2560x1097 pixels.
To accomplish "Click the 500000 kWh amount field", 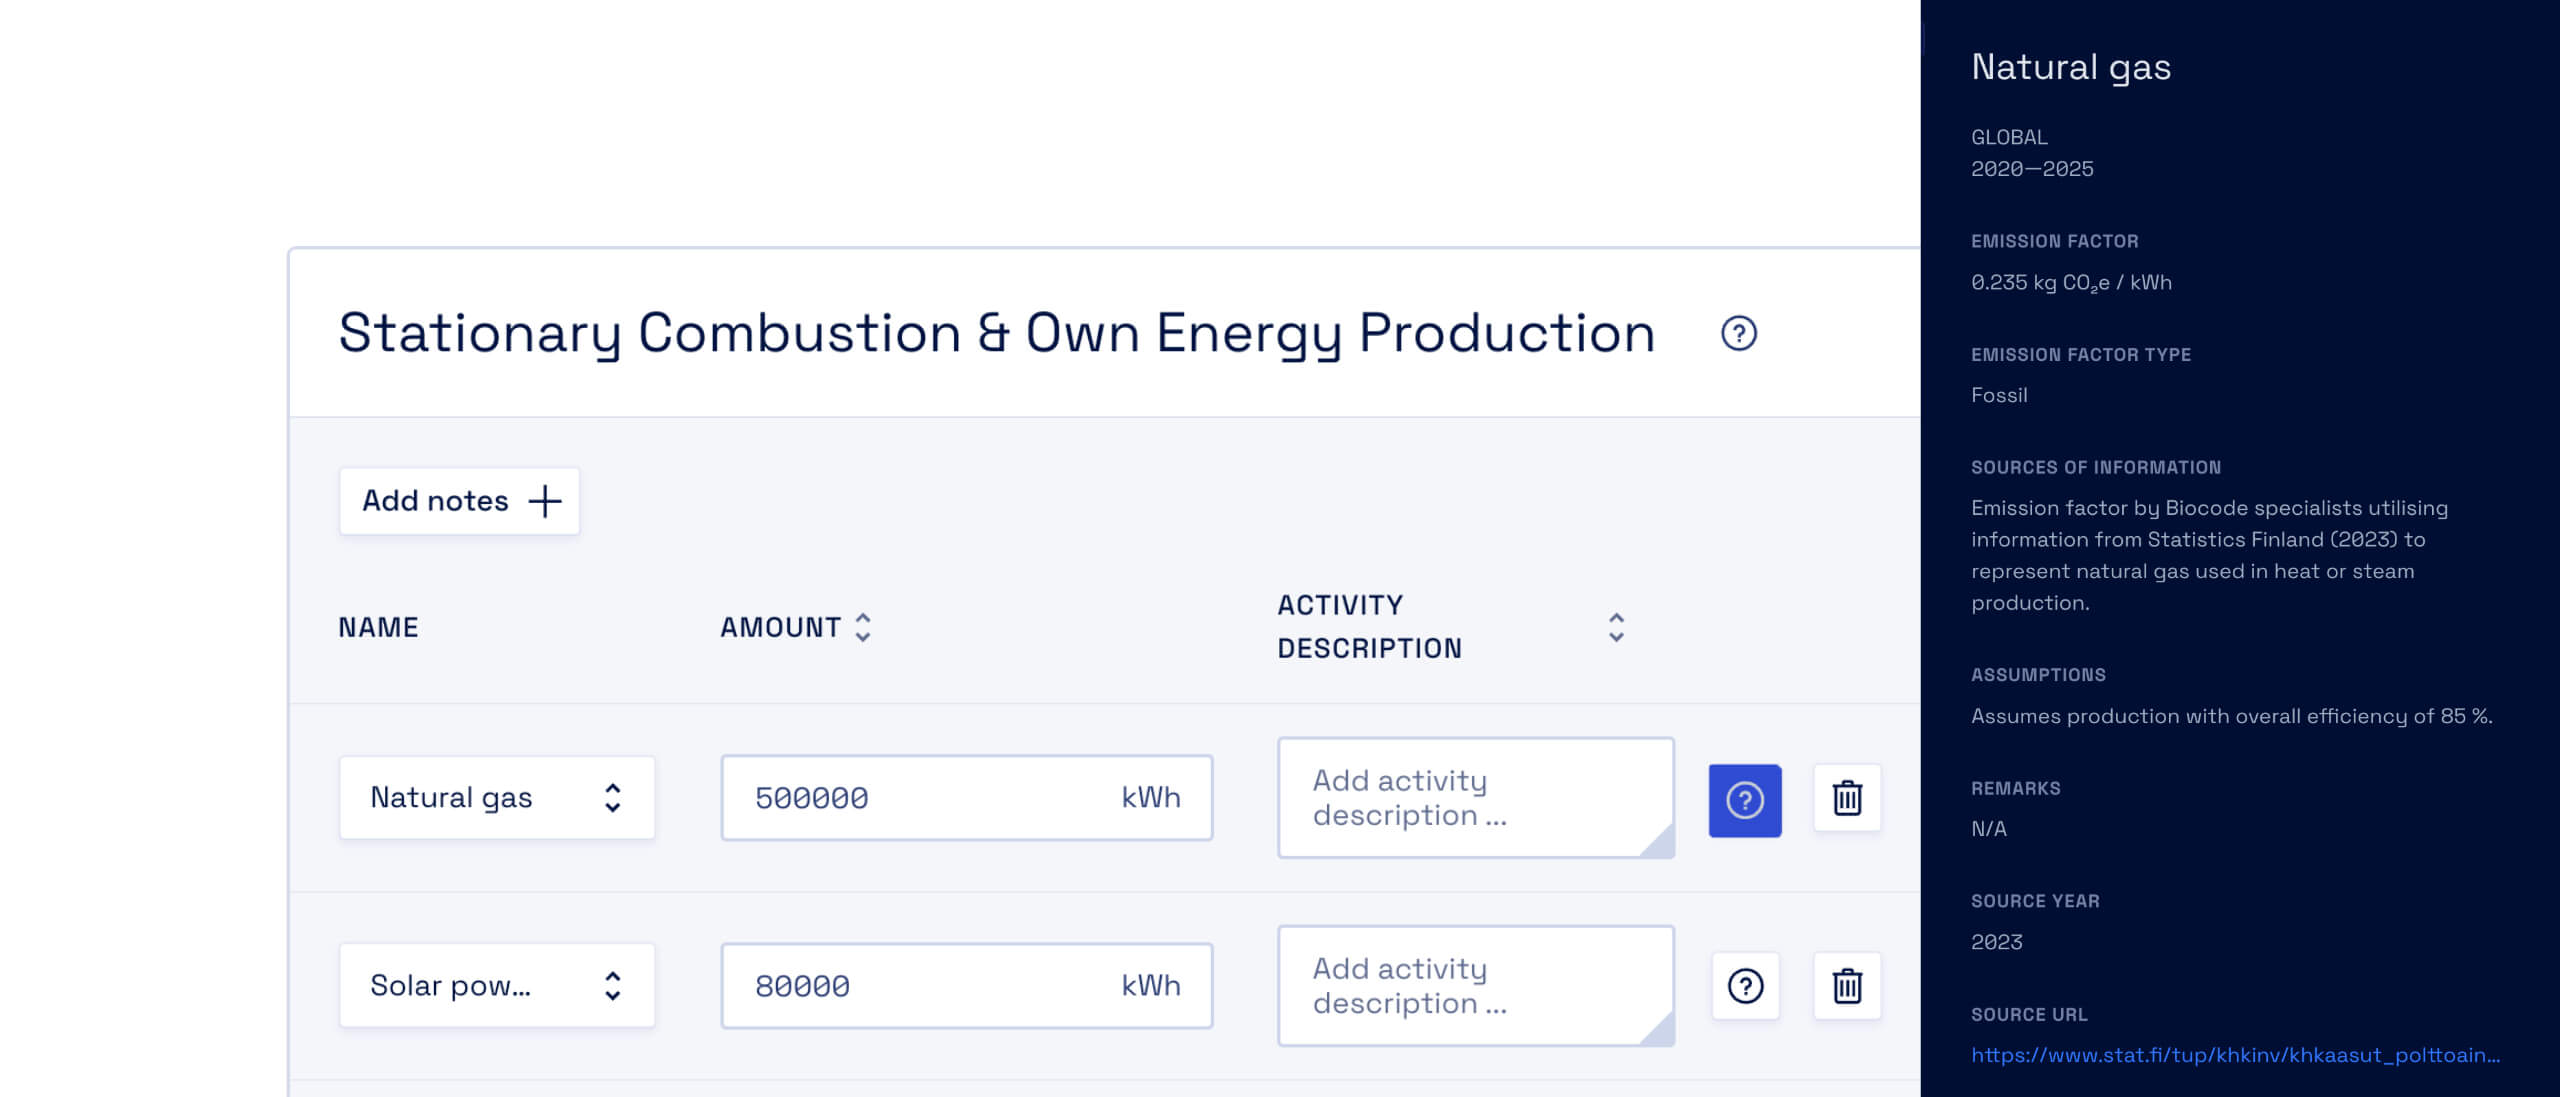I will coord(965,797).
